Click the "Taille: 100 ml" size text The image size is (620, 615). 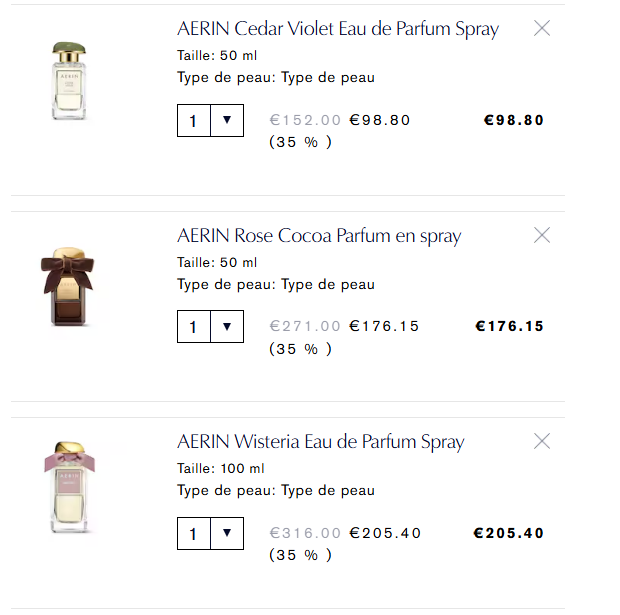(x=221, y=468)
